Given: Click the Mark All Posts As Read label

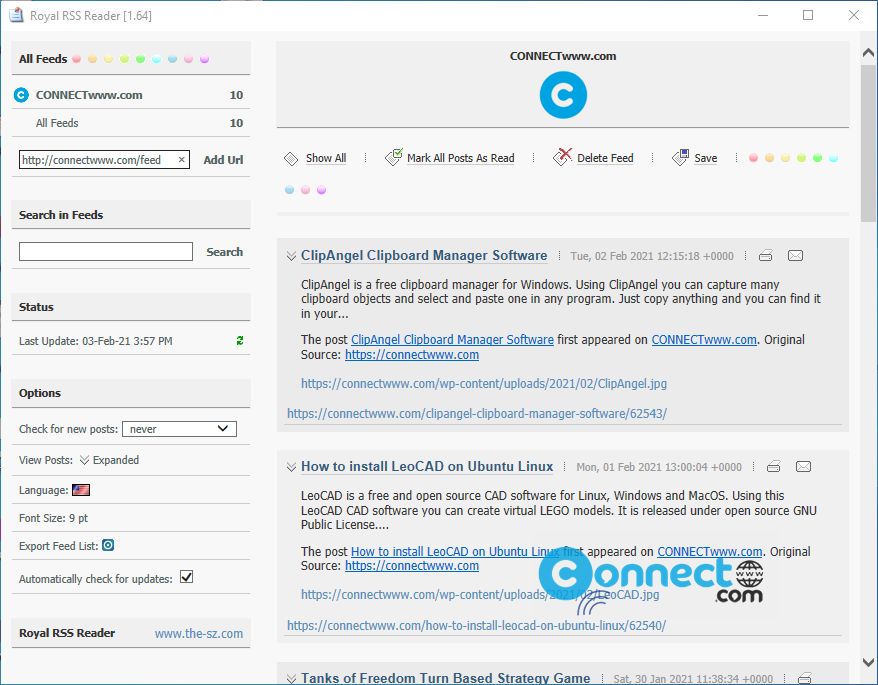Looking at the screenshot, I should 461,158.
